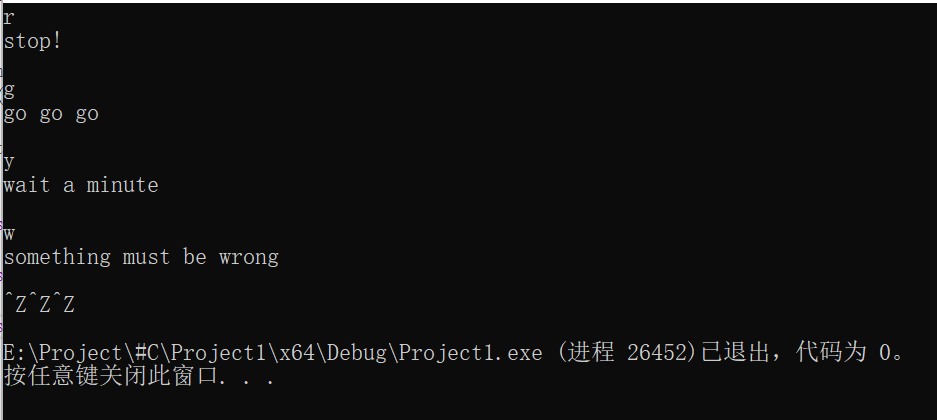937x420 pixels.
Task: Click the input letter "g" line
Action: point(9,90)
